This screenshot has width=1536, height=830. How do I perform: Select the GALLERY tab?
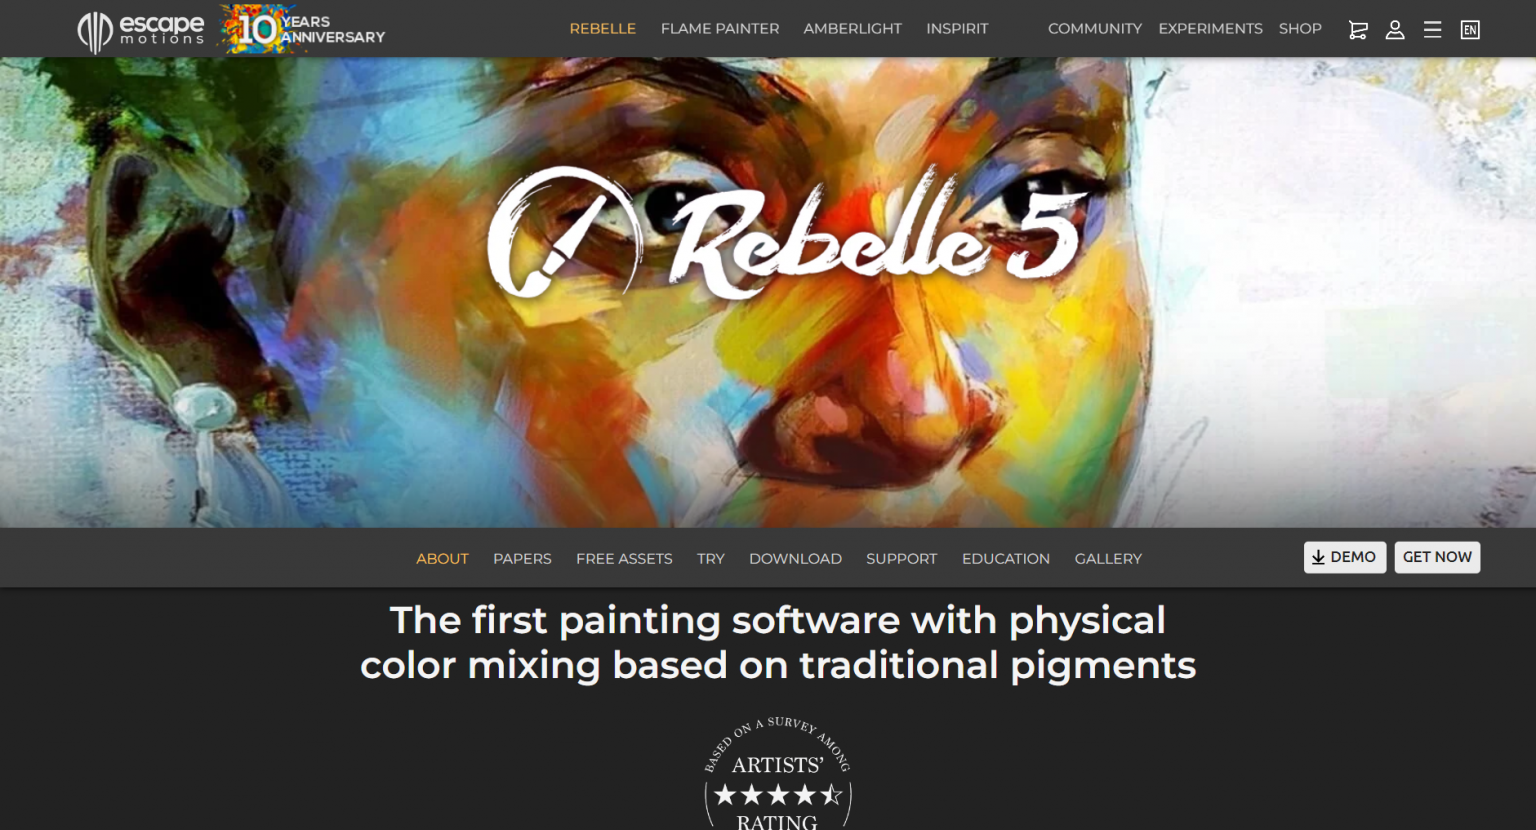tap(1108, 559)
